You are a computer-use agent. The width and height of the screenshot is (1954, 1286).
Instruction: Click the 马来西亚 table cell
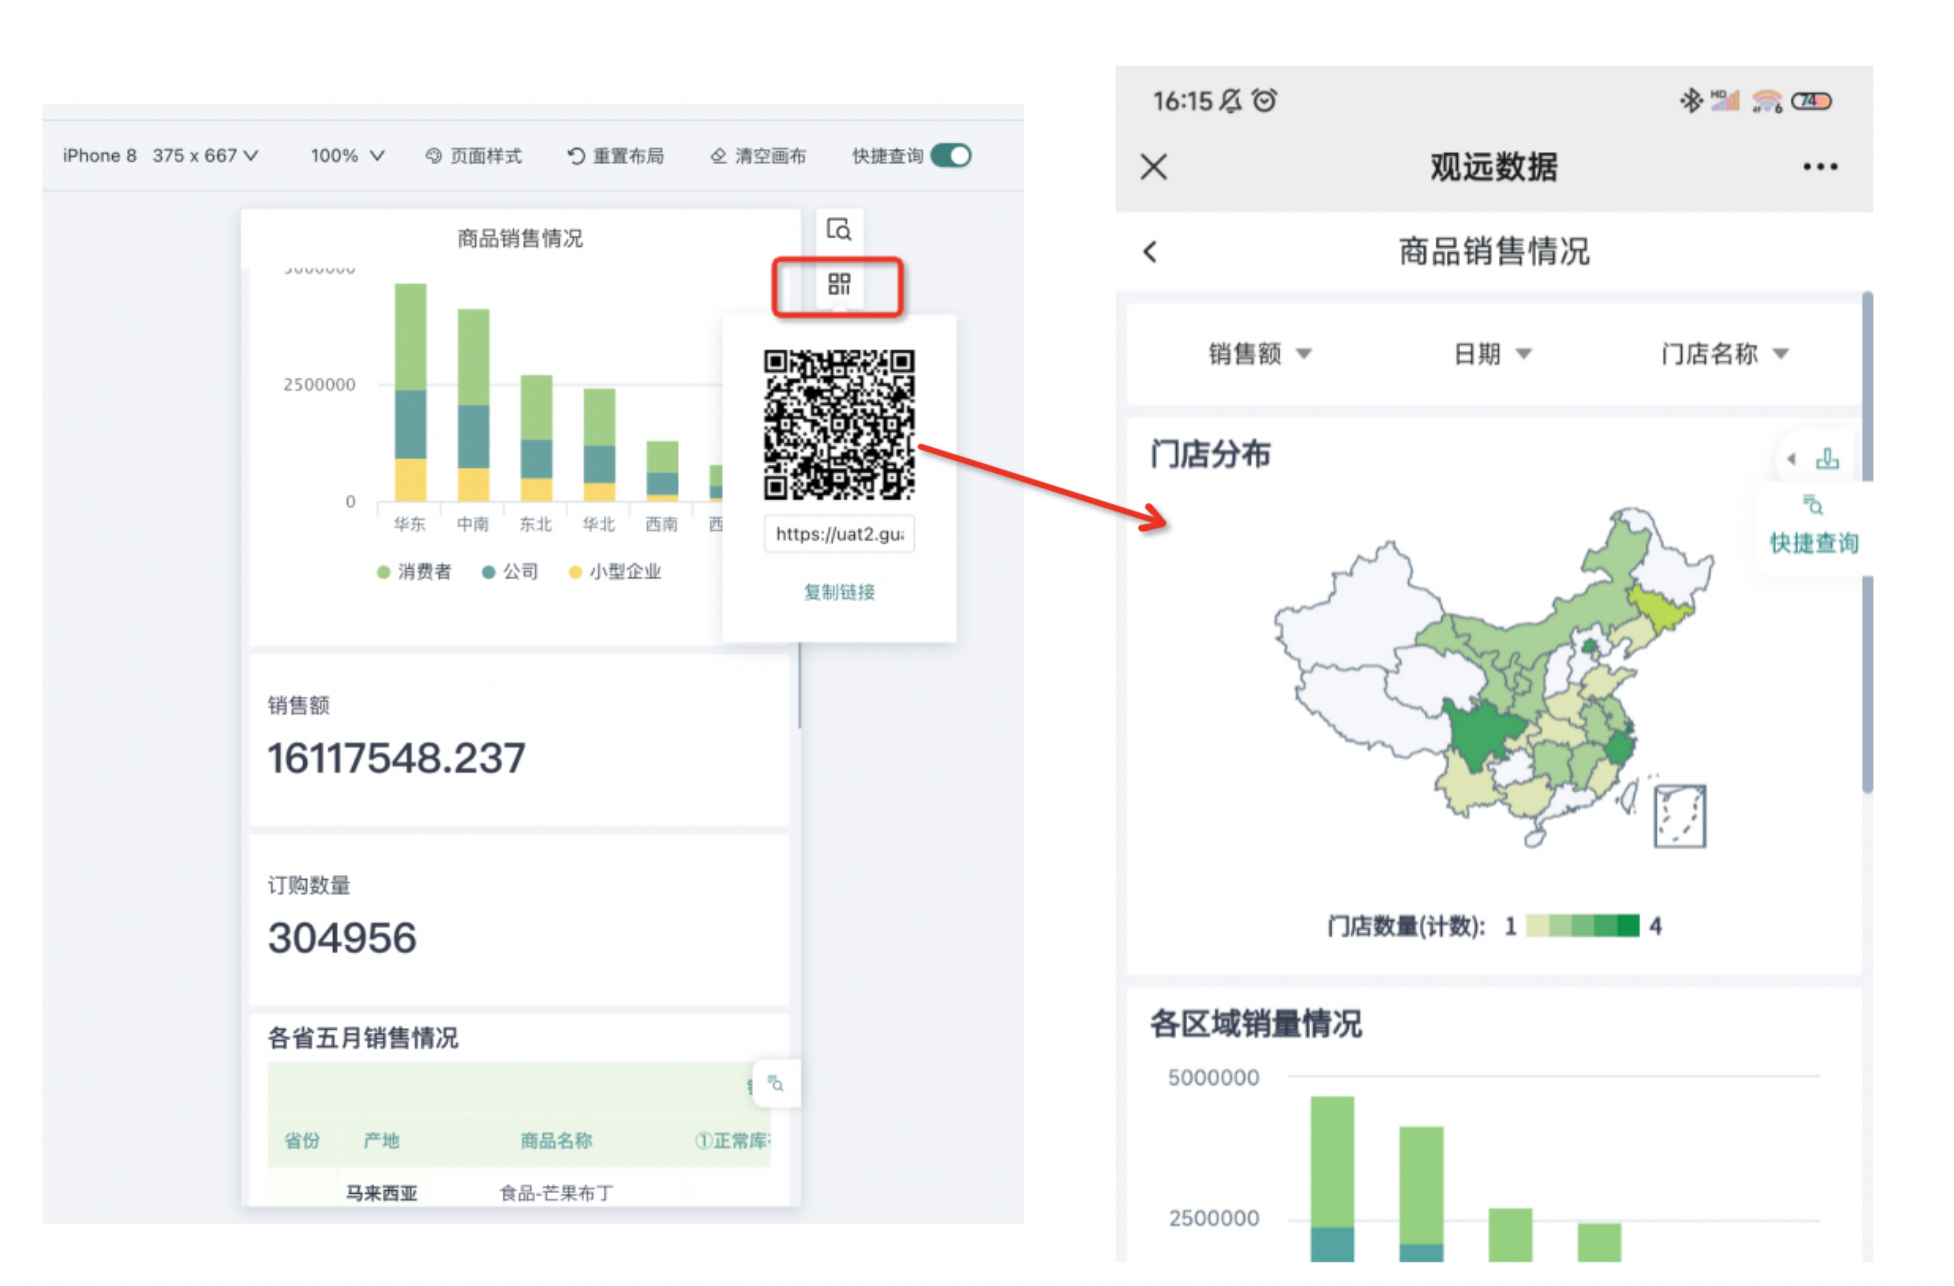[381, 1193]
